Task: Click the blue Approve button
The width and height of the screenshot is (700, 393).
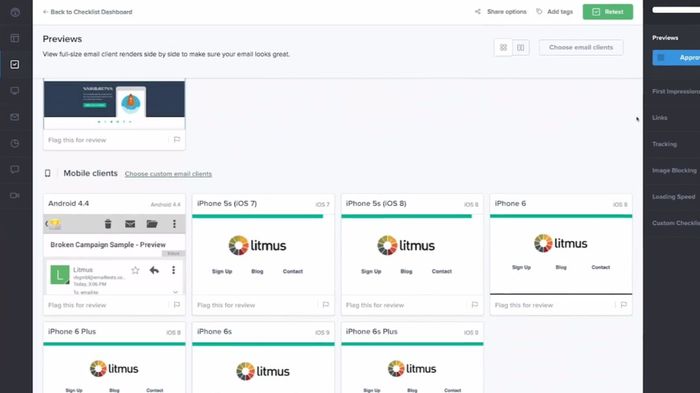Action: pos(676,58)
